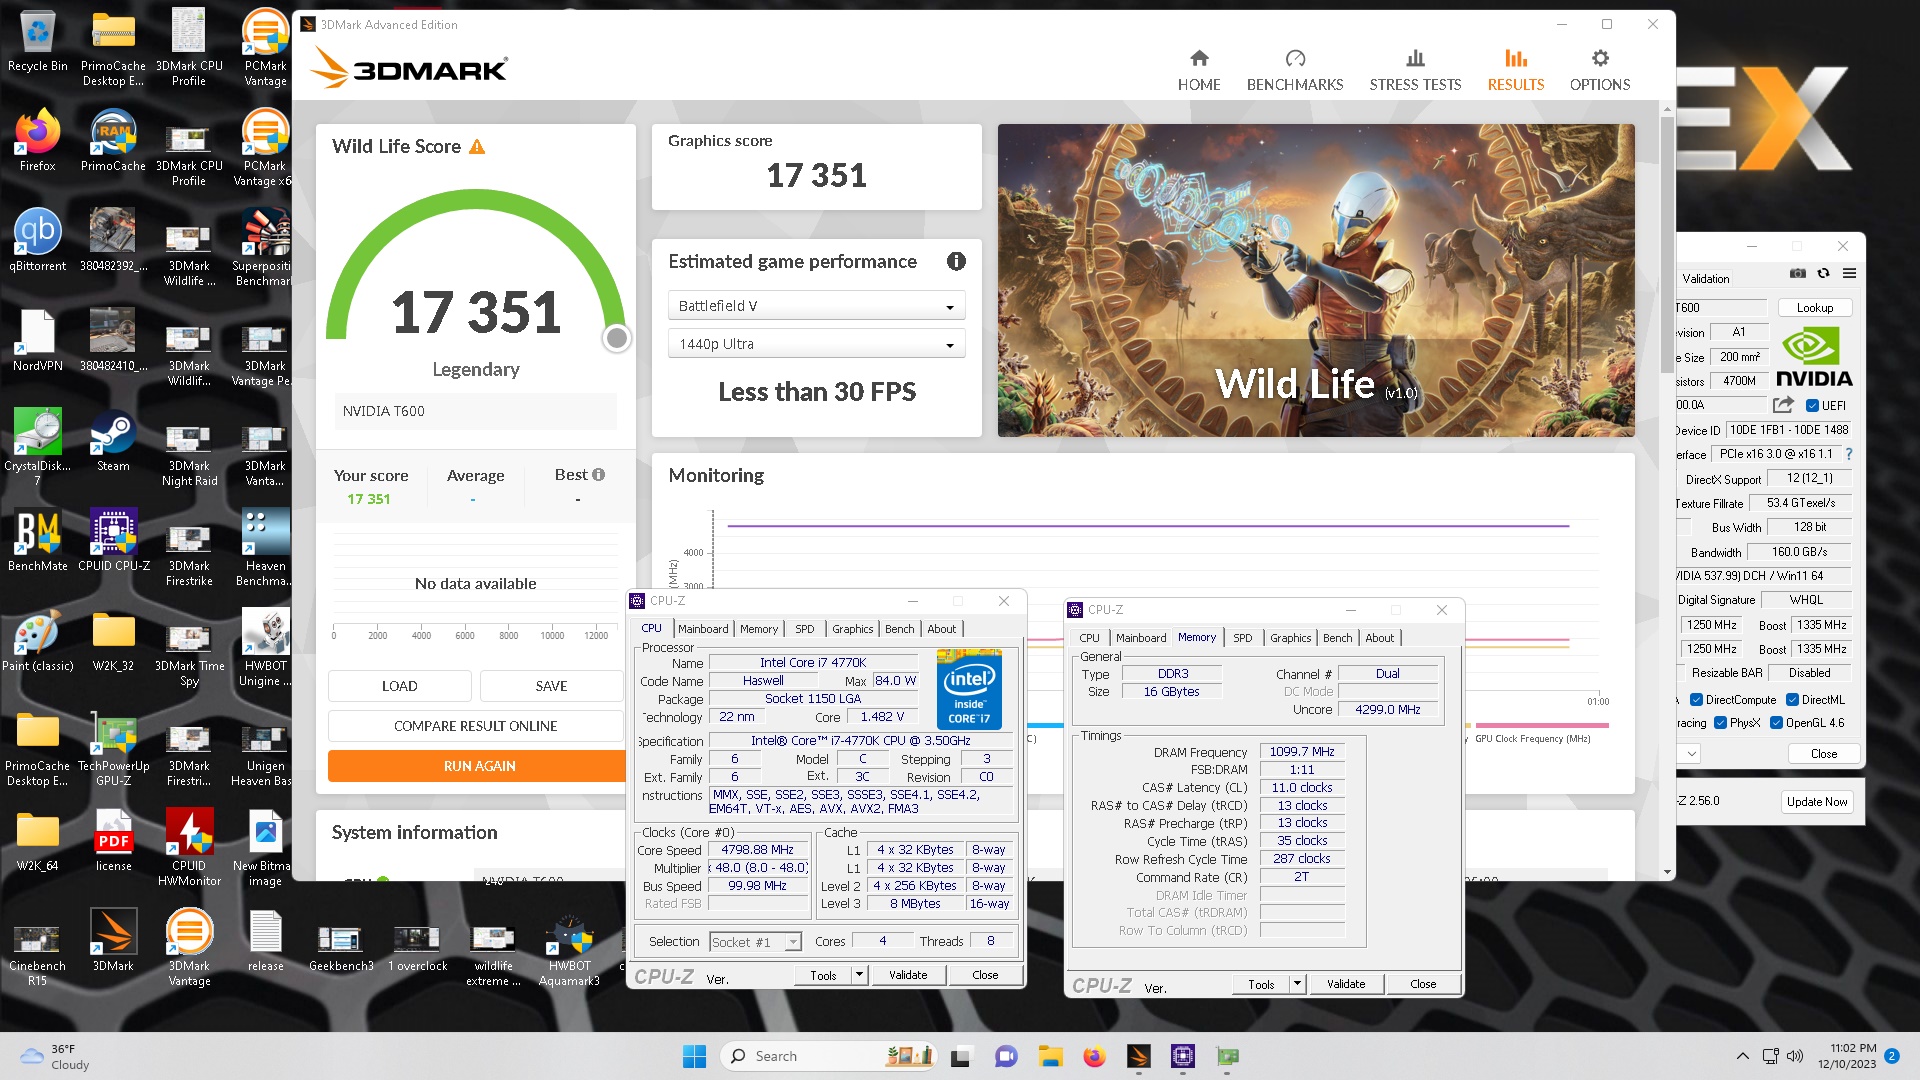Screen dimensions: 1920x1080
Task: Open qBittorrent desktop icon
Action: point(38,240)
